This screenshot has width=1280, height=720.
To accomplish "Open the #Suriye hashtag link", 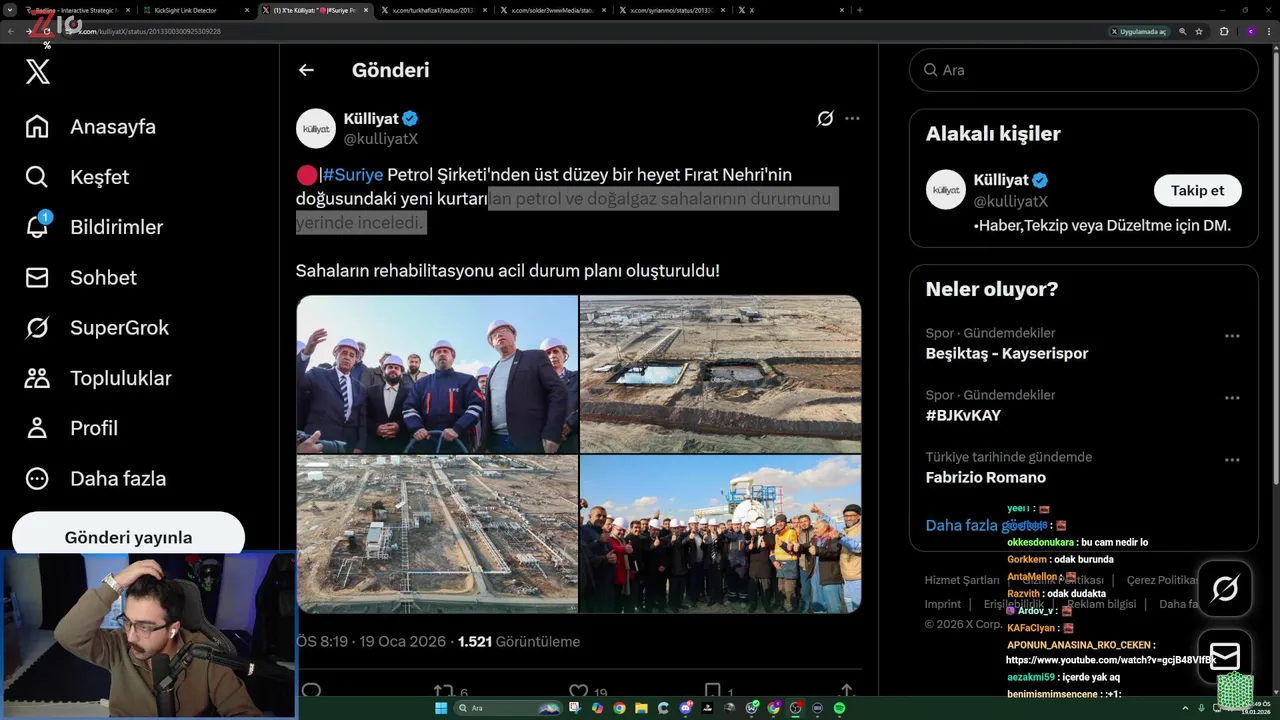I will [x=353, y=175].
